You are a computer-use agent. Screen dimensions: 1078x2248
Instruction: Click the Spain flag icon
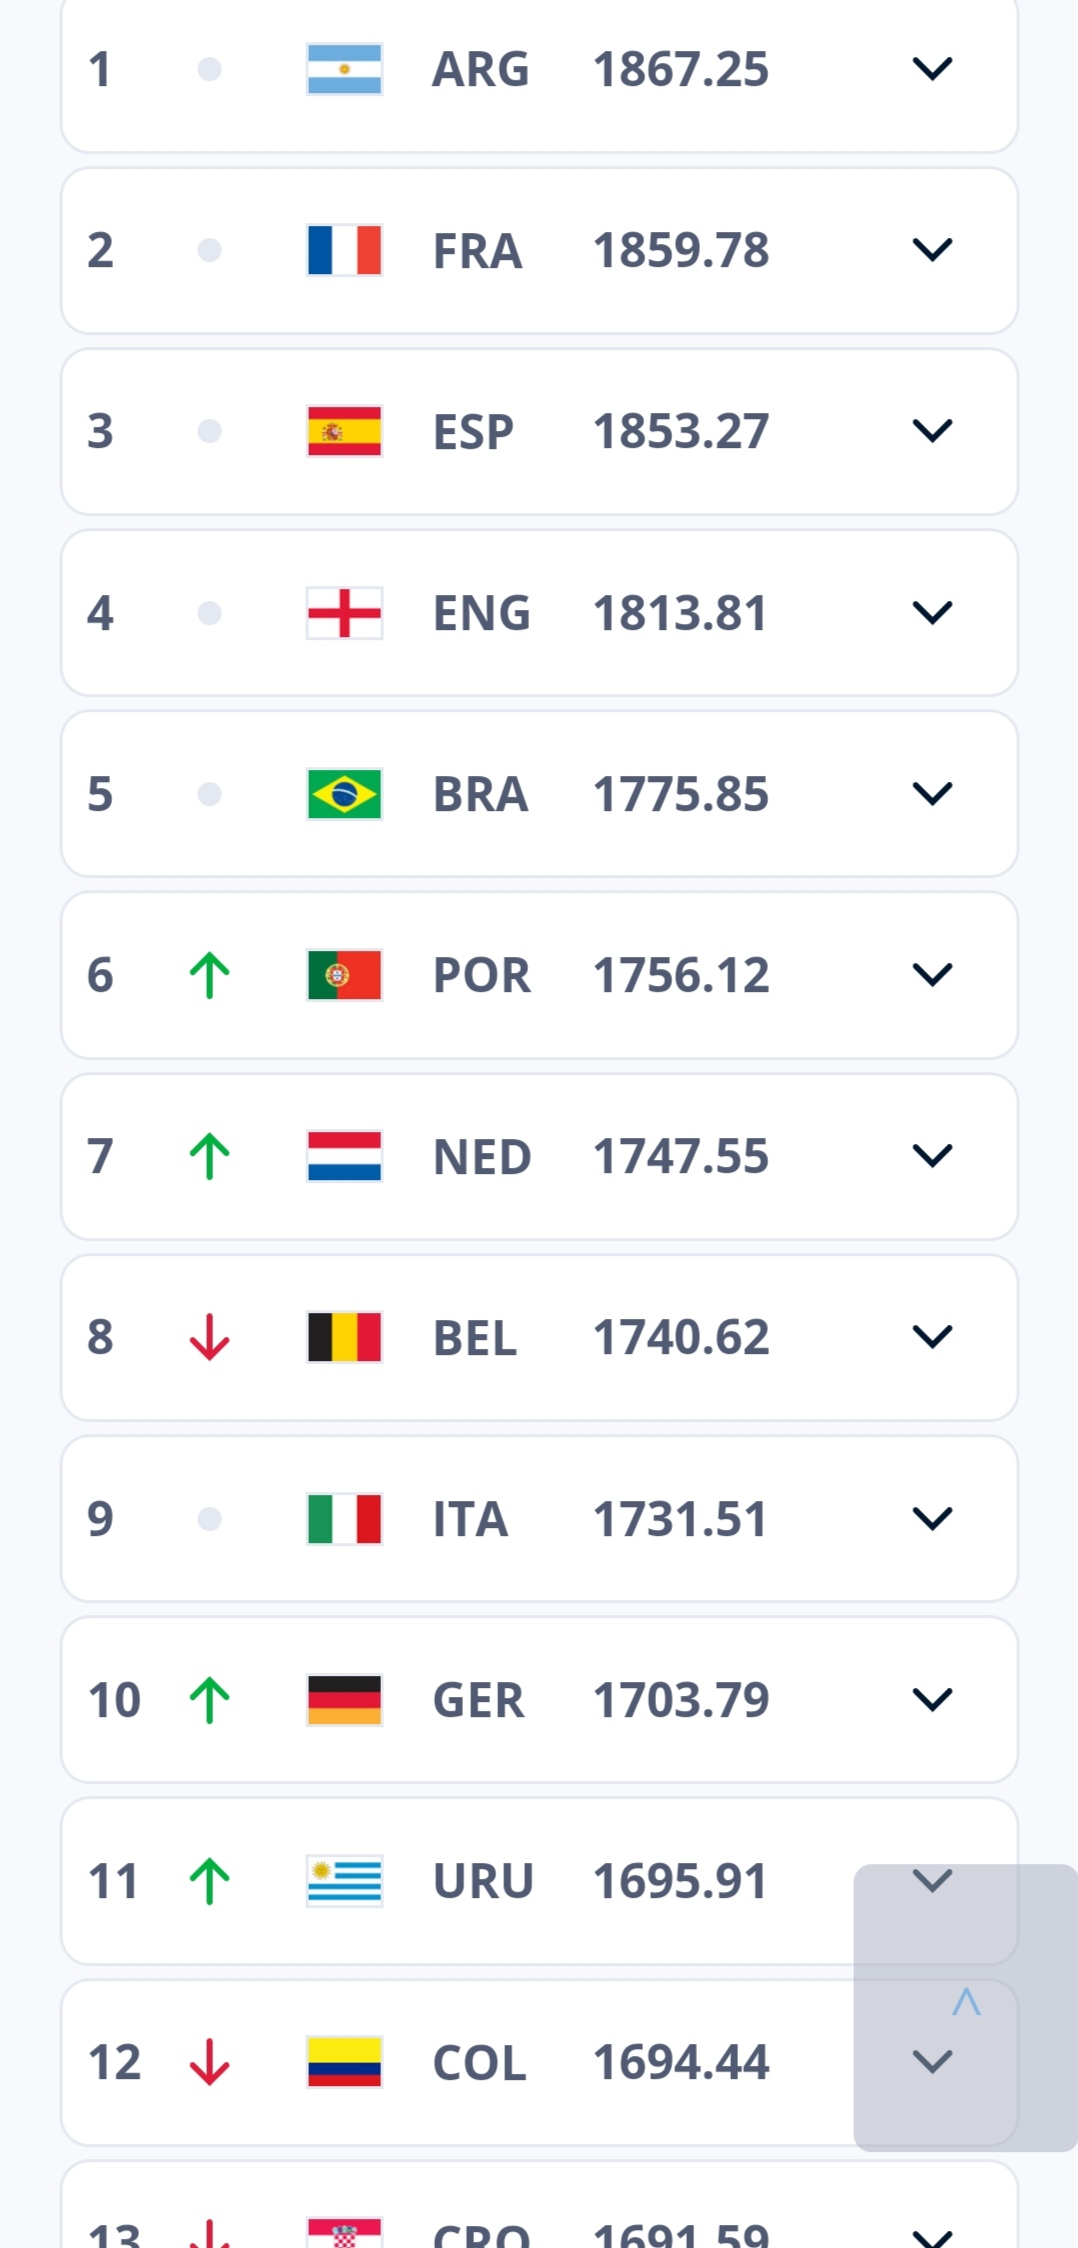pyautogui.click(x=344, y=431)
